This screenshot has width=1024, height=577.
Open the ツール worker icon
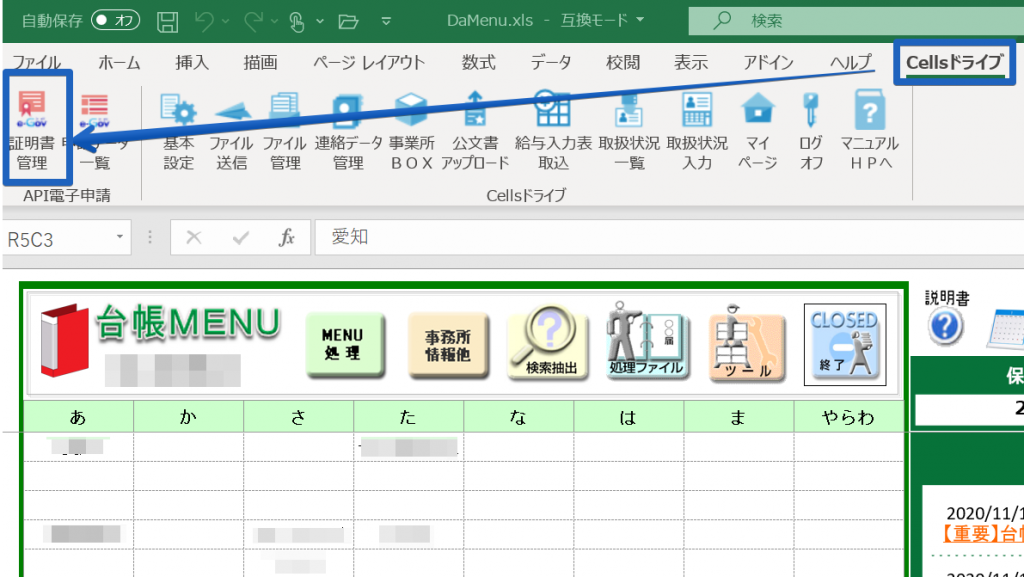click(x=746, y=344)
